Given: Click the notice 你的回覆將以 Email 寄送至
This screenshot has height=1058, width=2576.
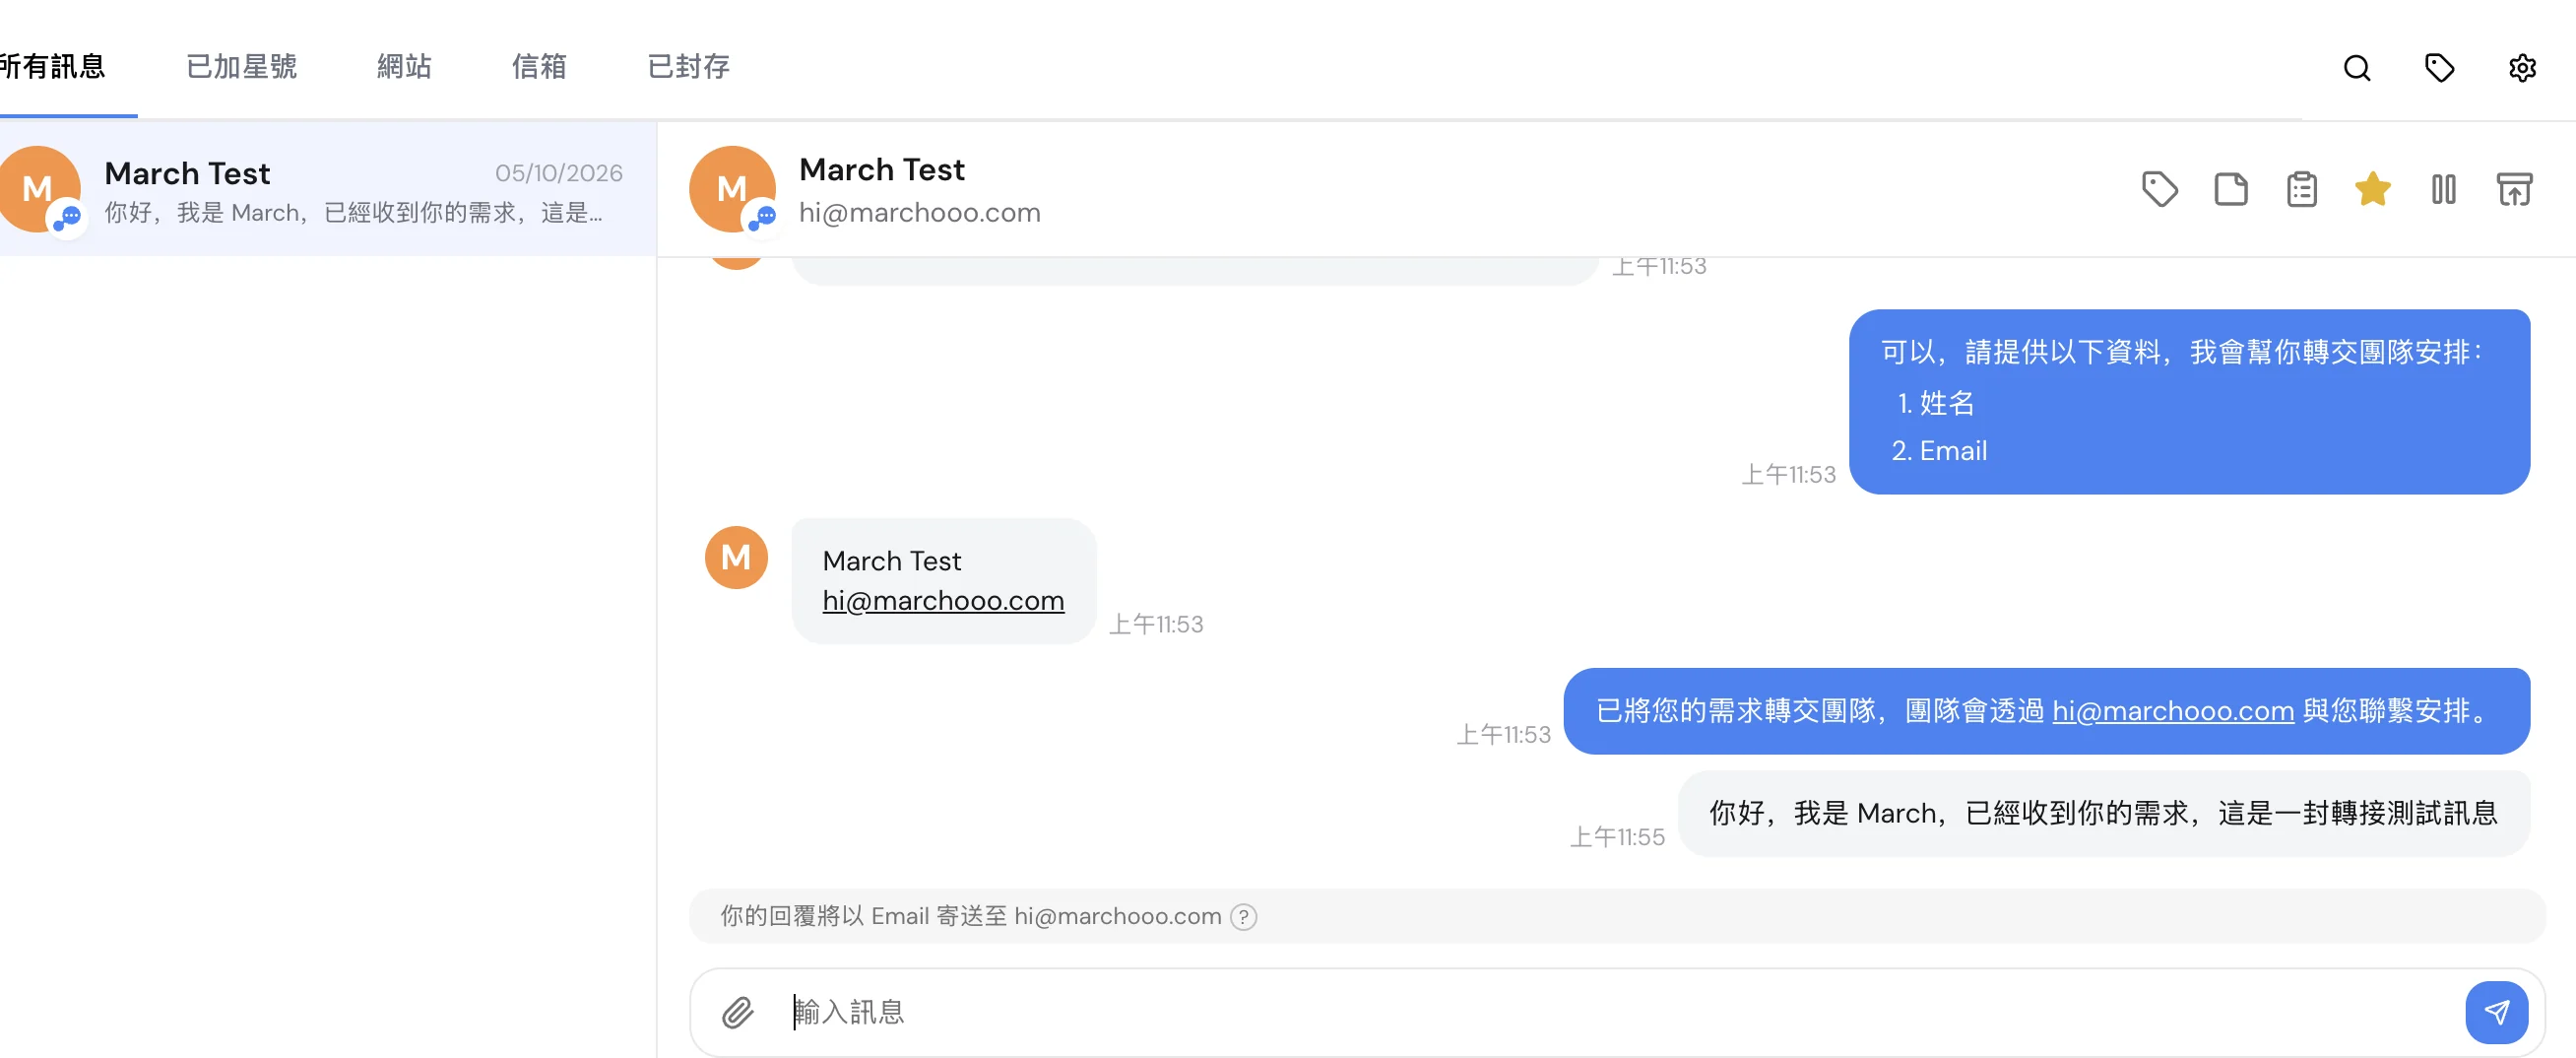Looking at the screenshot, I should coord(970,916).
